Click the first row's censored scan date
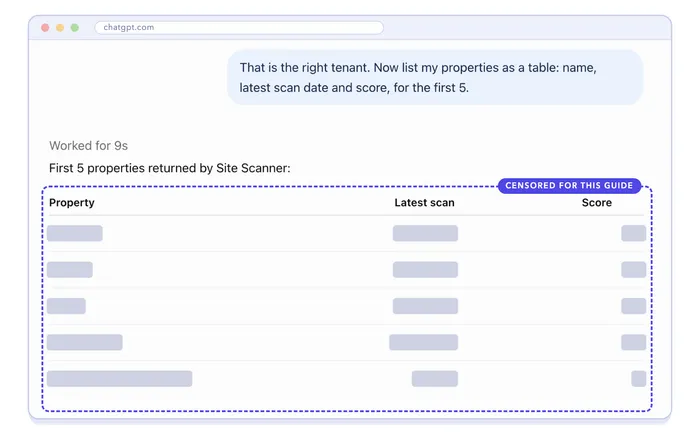700x443 pixels. (425, 233)
